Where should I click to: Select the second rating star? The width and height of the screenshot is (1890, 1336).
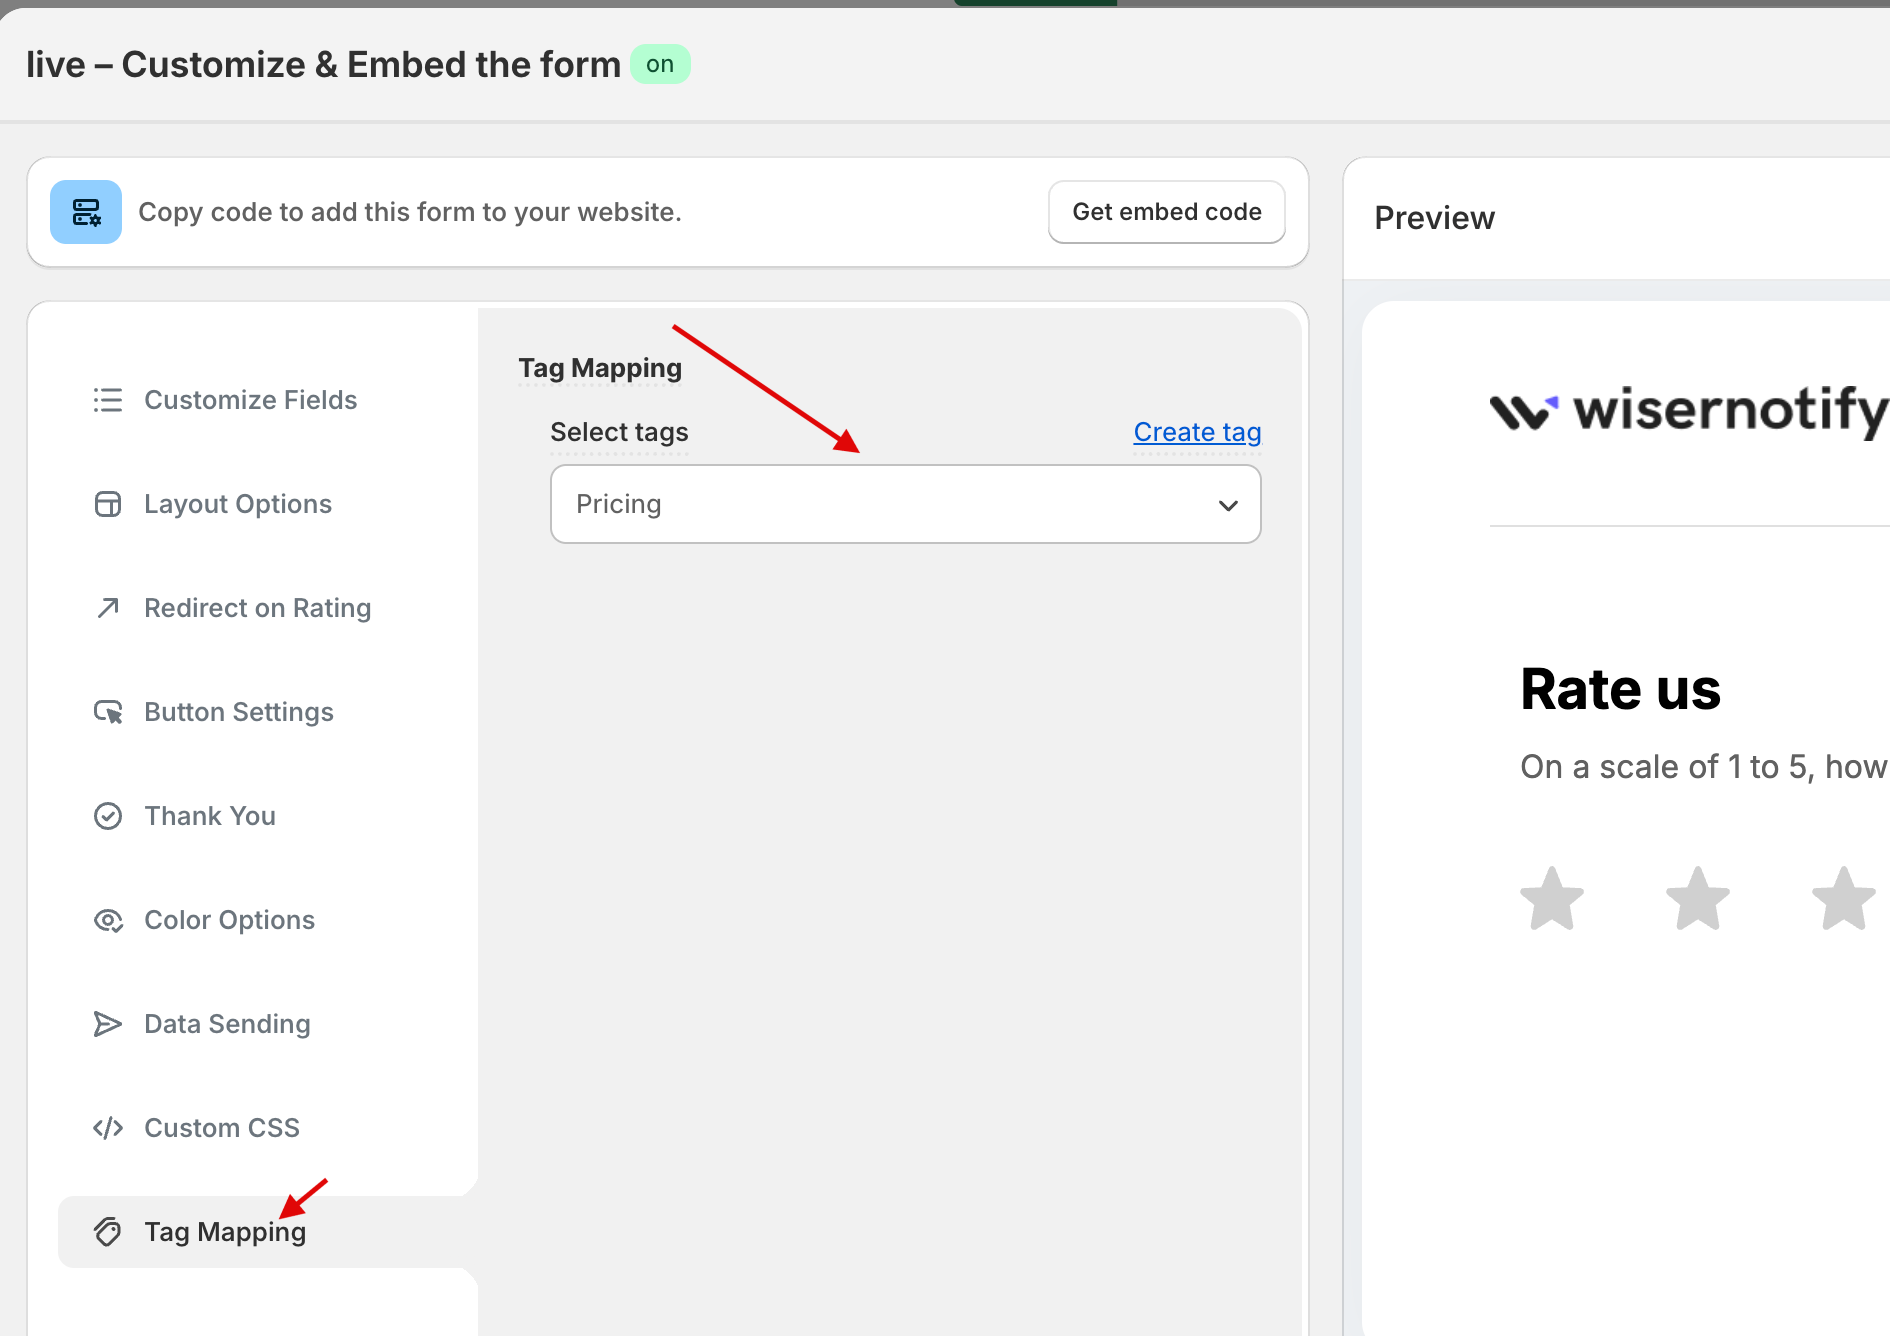coord(1698,898)
